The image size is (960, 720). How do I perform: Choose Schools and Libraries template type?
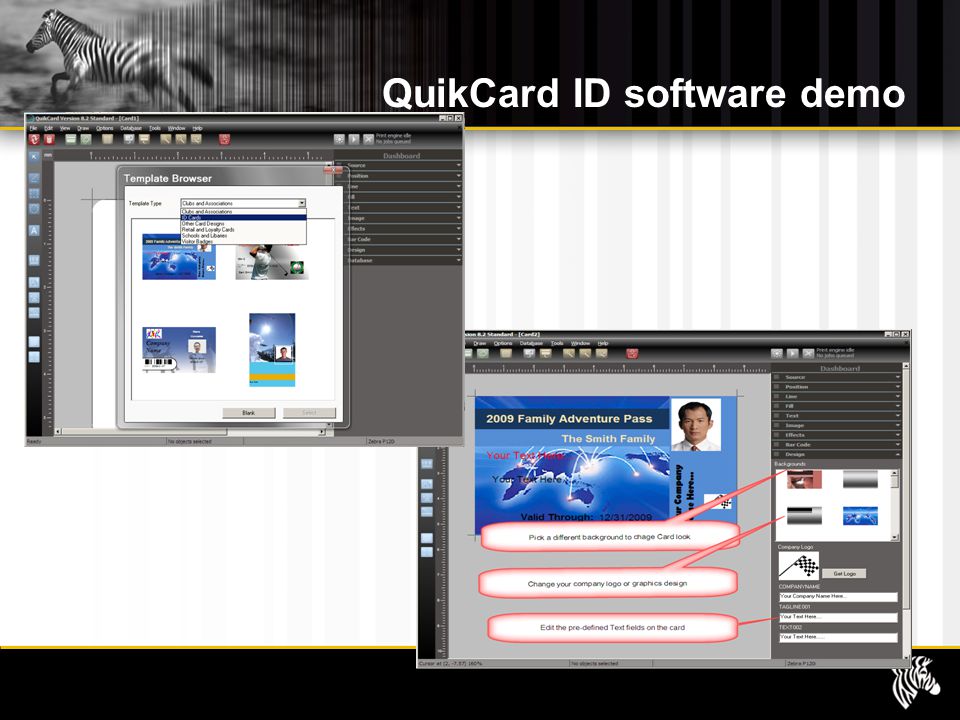click(243, 235)
